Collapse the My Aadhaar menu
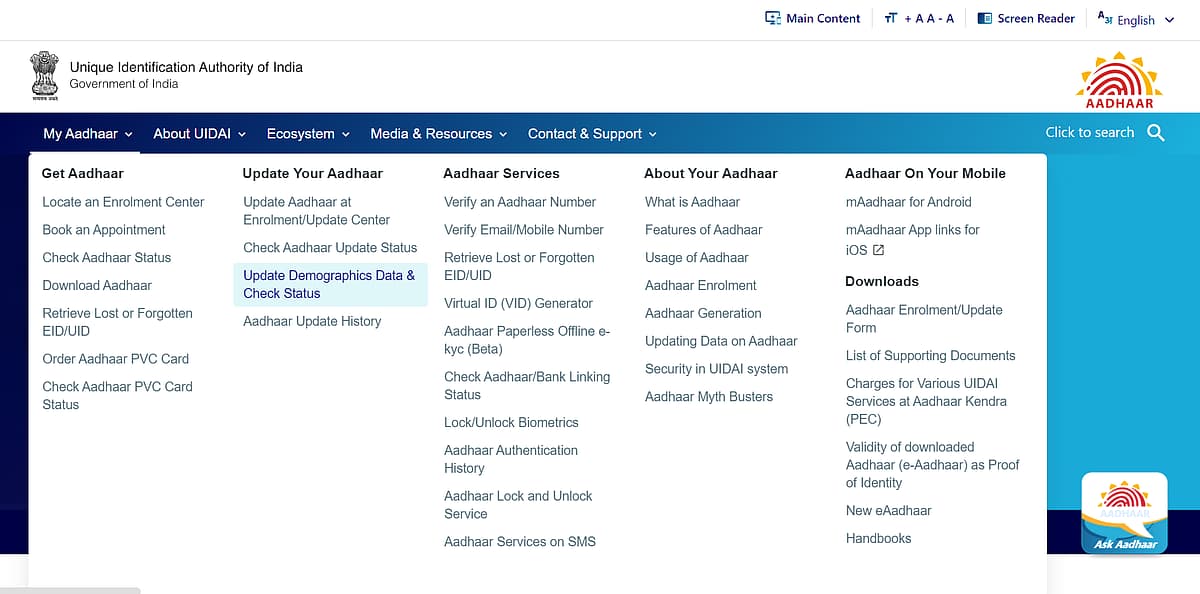Viewport: 1200px width, 594px height. (88, 134)
